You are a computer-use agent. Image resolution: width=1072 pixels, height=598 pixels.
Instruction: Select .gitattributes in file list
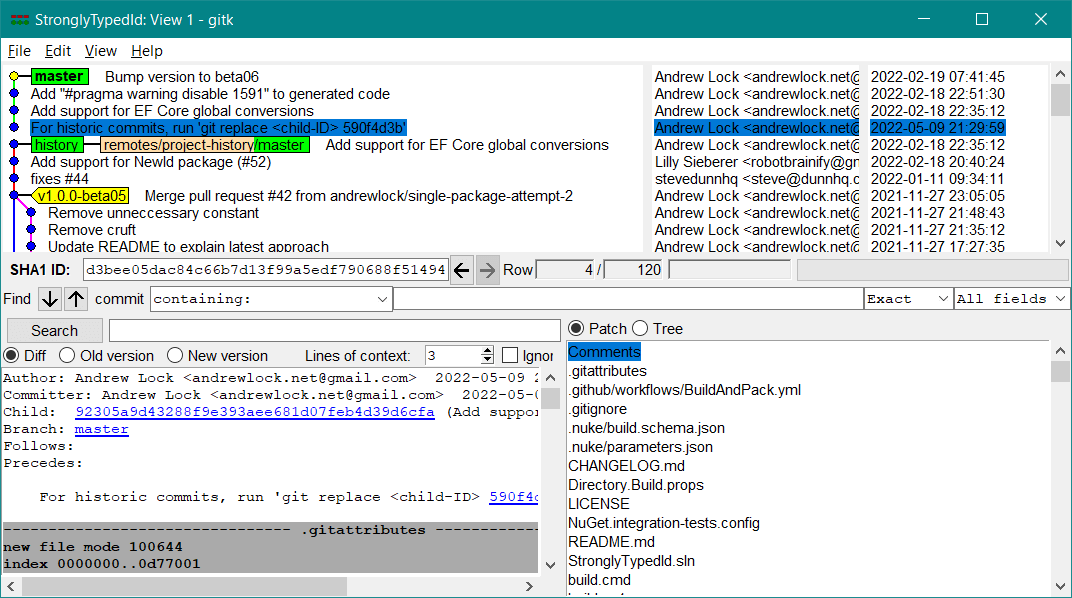pos(608,371)
